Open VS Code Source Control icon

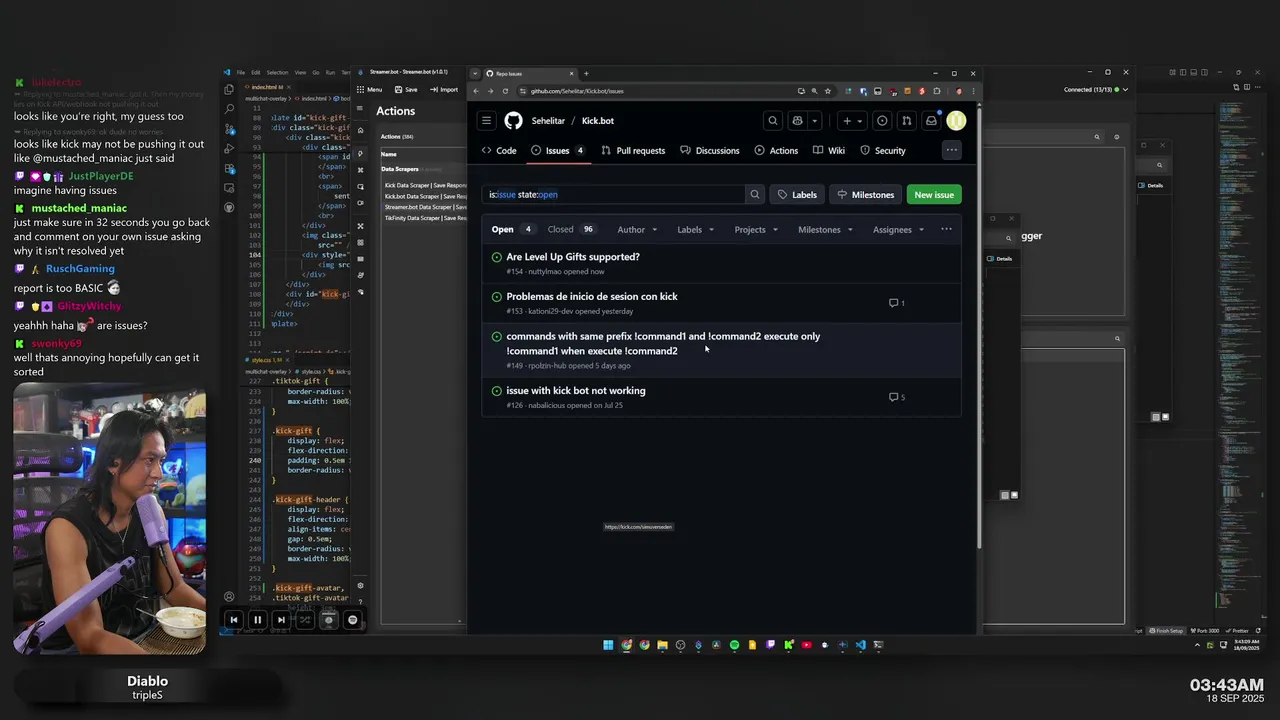coord(229,129)
